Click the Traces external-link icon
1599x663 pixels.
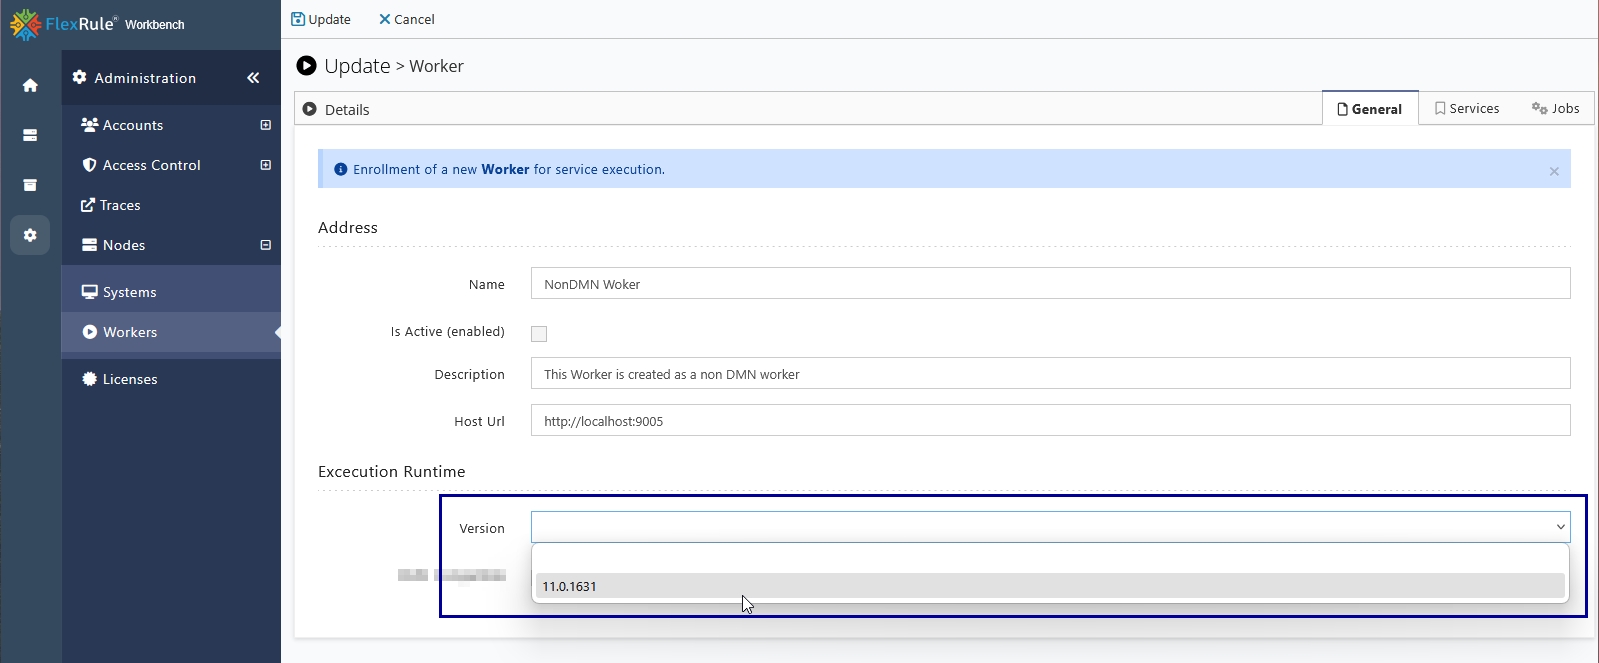point(88,204)
